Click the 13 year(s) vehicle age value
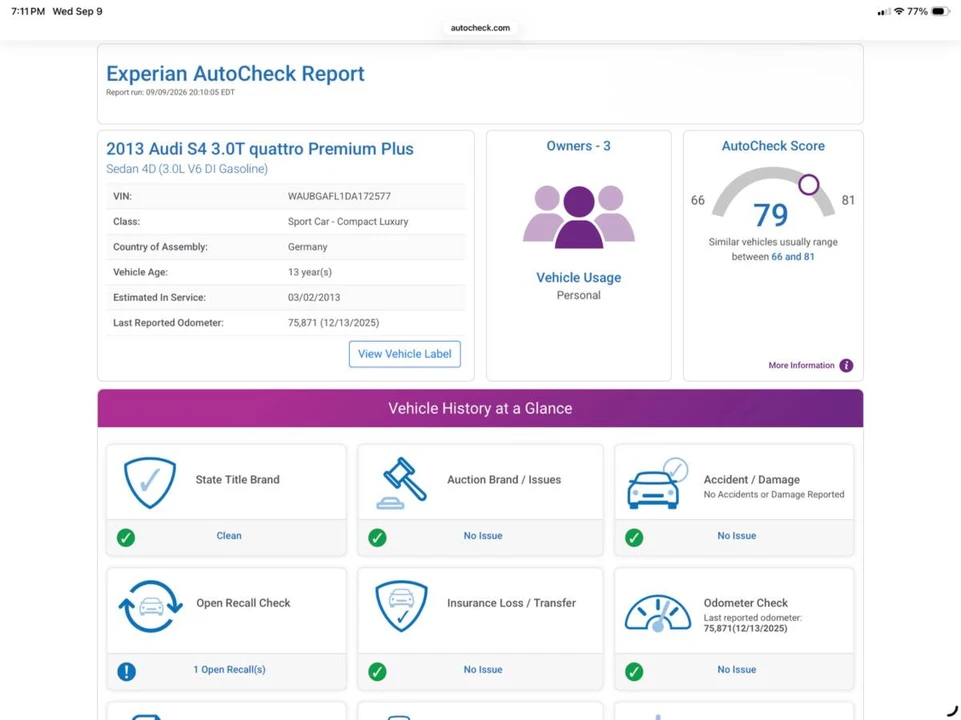The height and width of the screenshot is (720, 961). point(310,272)
